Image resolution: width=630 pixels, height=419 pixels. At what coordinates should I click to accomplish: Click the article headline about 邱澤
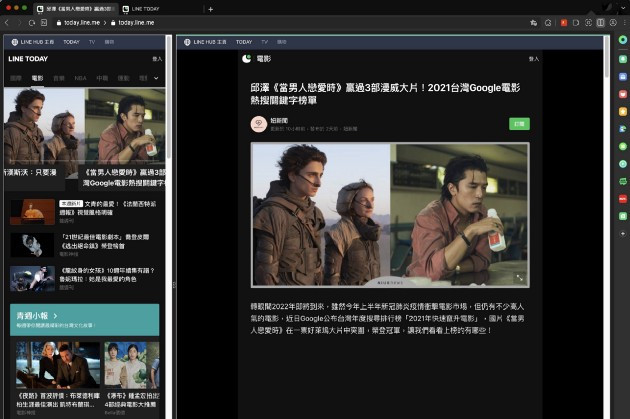coord(385,94)
